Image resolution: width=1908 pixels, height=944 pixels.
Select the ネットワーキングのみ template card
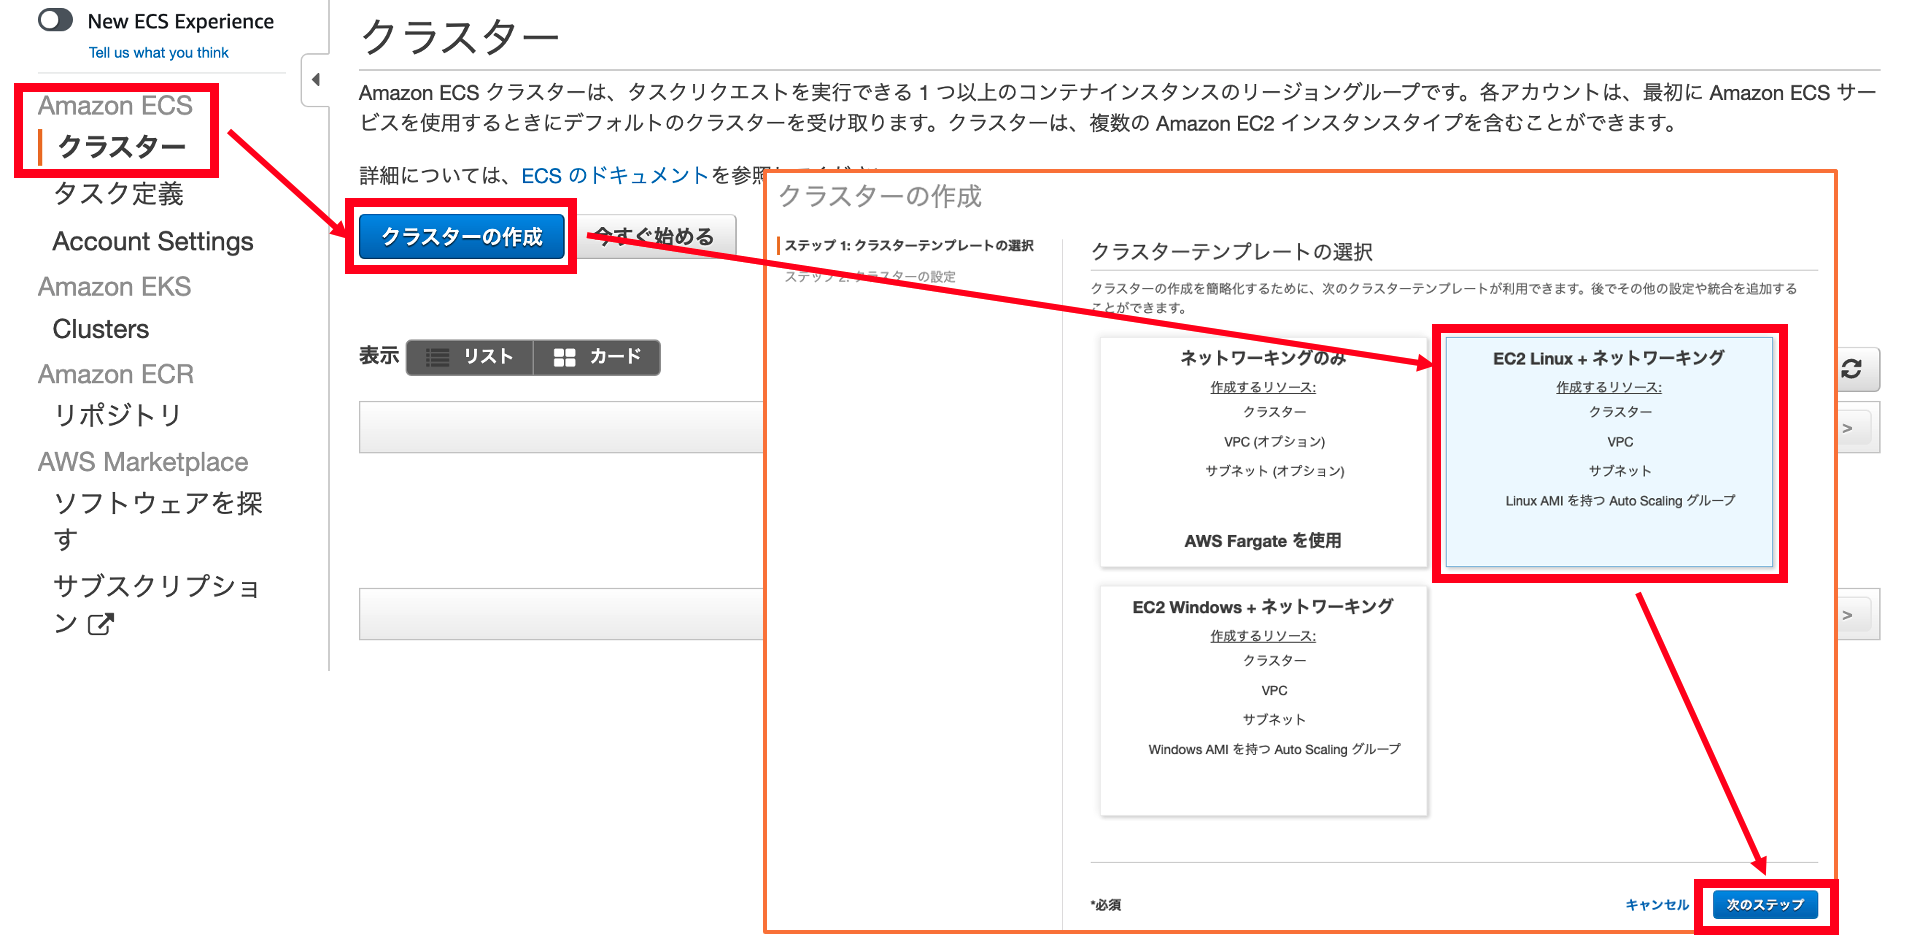(x=1263, y=452)
